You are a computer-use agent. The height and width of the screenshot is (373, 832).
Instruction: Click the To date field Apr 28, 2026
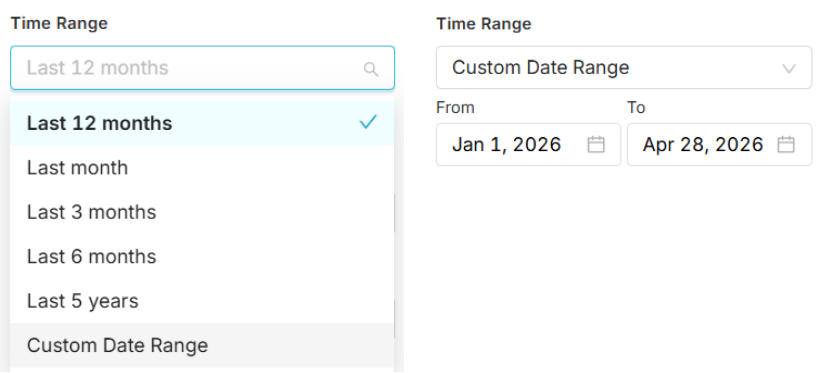[x=720, y=144]
